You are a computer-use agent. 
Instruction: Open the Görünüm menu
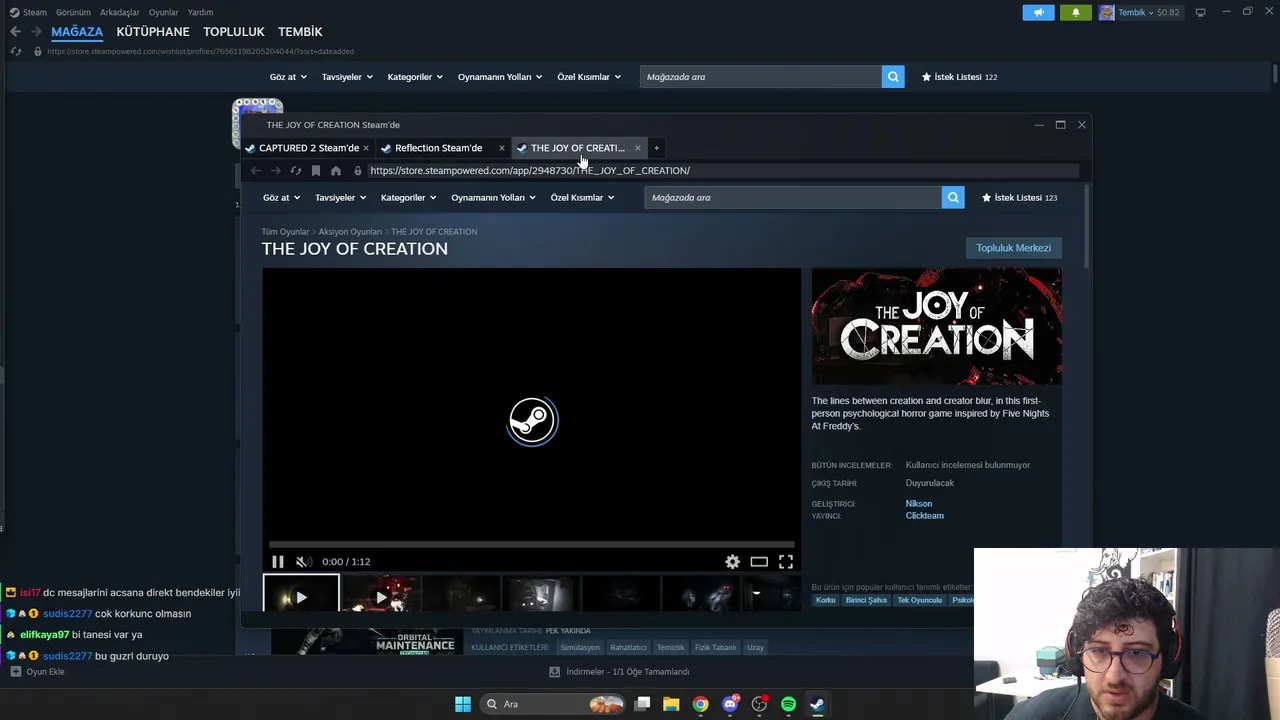coord(73,13)
